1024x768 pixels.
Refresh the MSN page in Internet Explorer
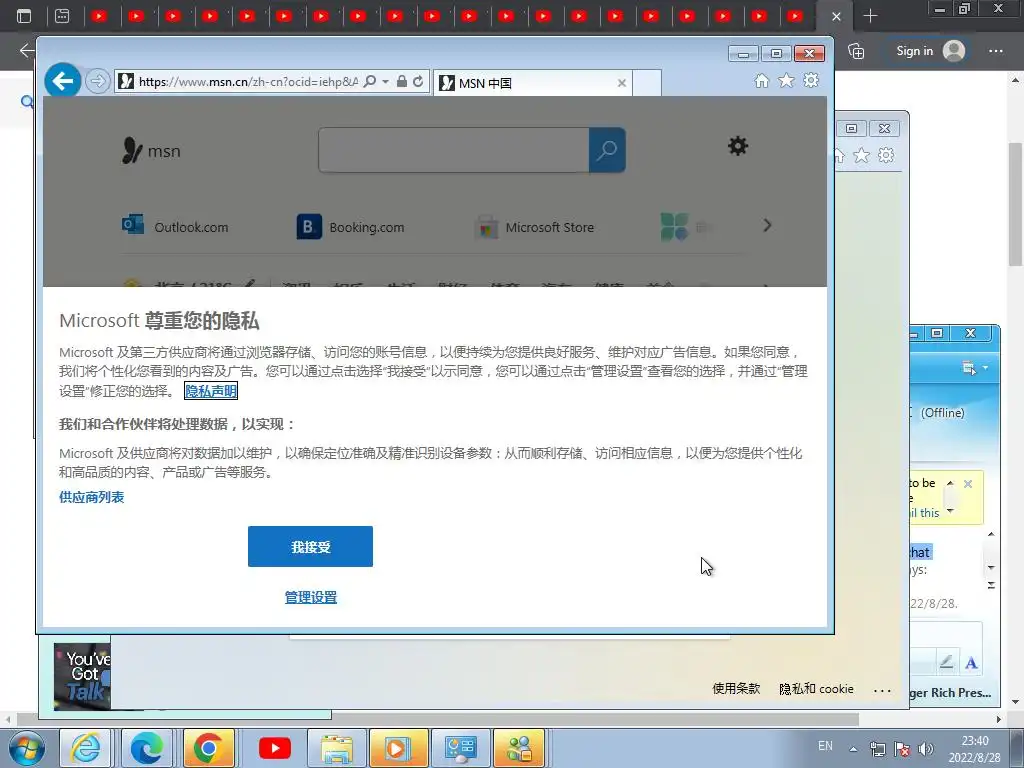(x=418, y=82)
